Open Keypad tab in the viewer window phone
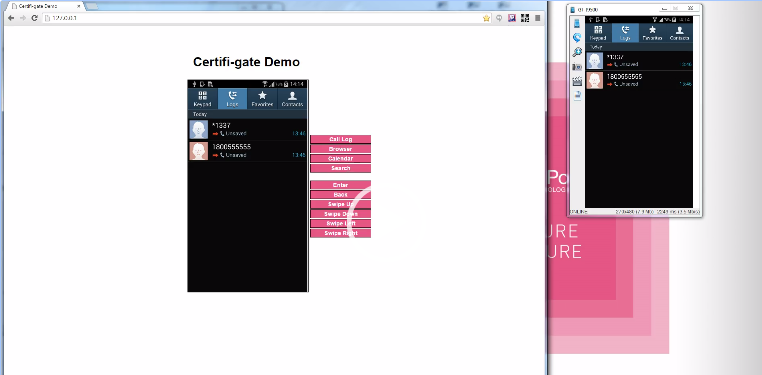This screenshot has height=375, width=762. (598, 33)
